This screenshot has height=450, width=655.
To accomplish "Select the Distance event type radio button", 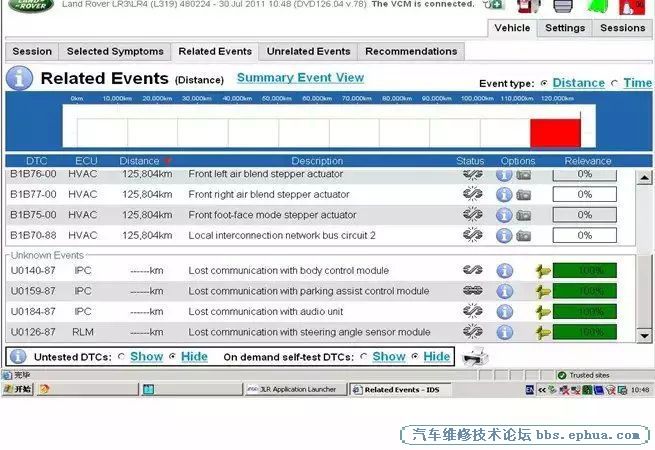I will (x=544, y=83).
